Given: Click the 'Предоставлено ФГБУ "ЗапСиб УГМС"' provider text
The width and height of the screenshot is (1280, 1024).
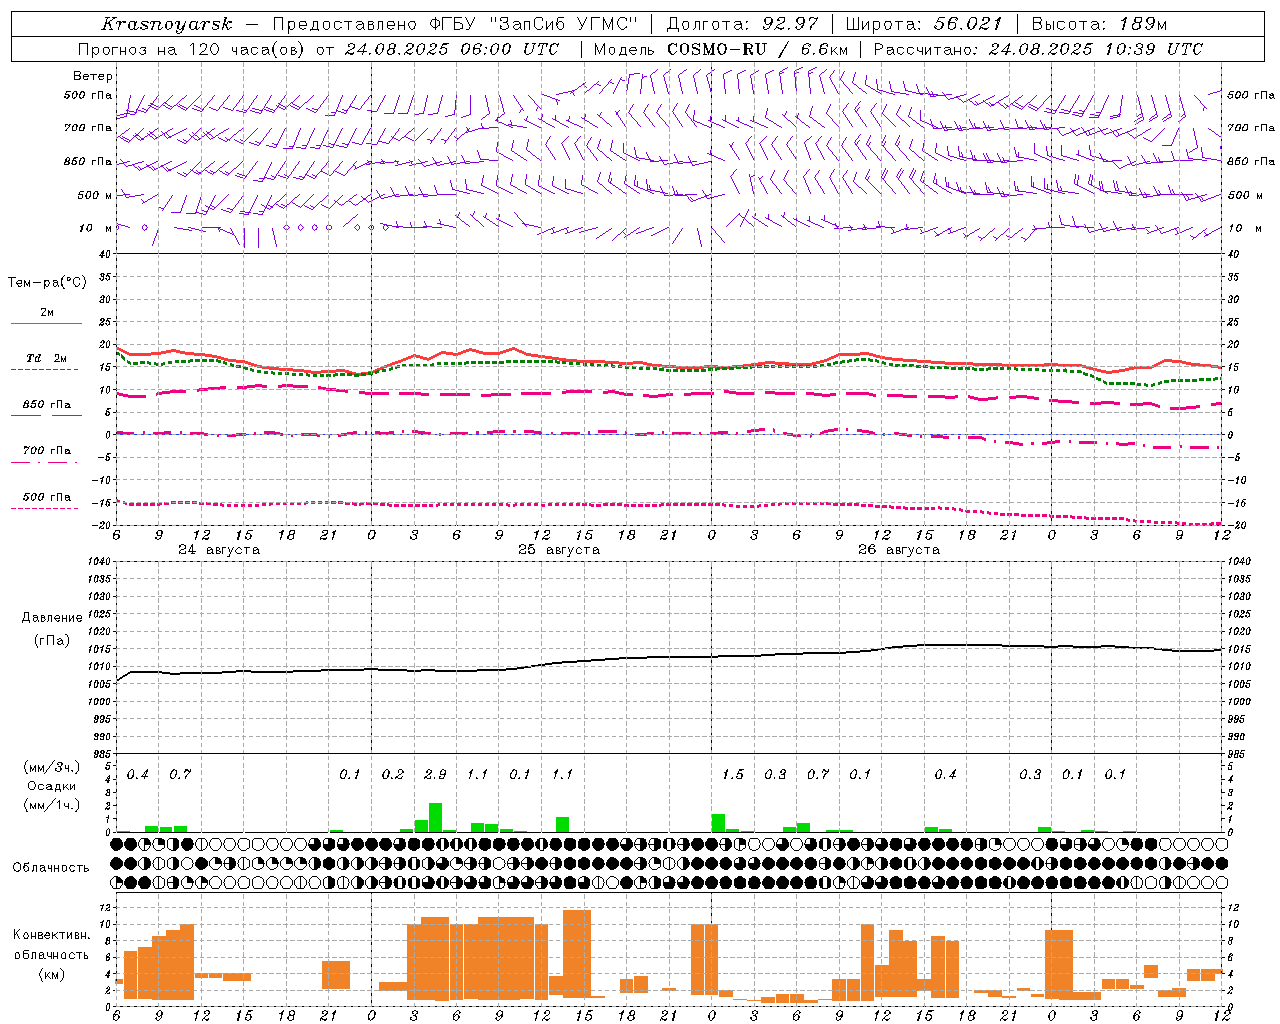Looking at the screenshot, I should click(x=455, y=24).
